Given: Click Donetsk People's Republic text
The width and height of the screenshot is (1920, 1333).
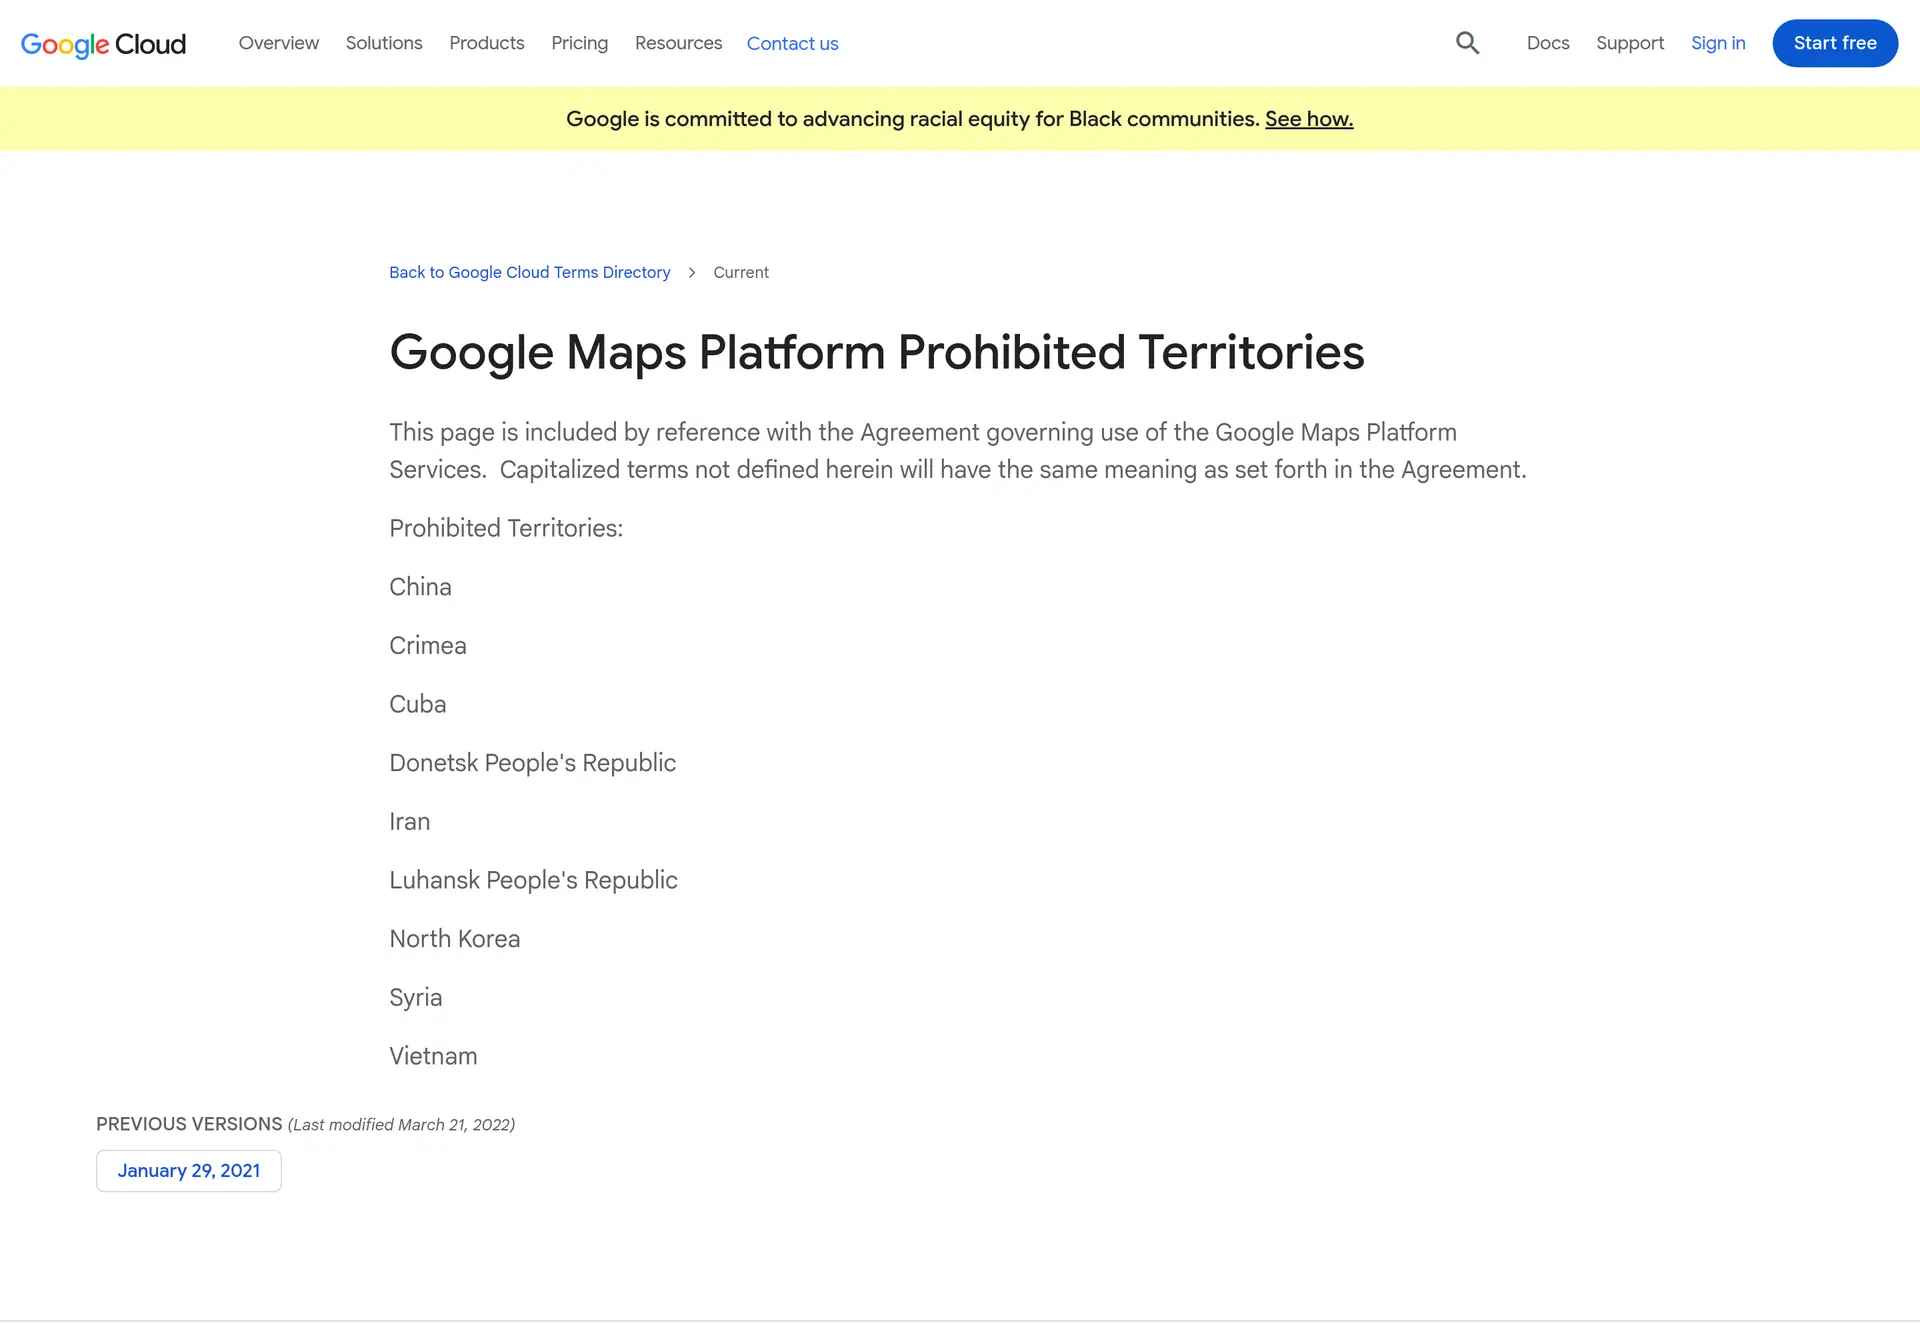Looking at the screenshot, I should coord(533,763).
